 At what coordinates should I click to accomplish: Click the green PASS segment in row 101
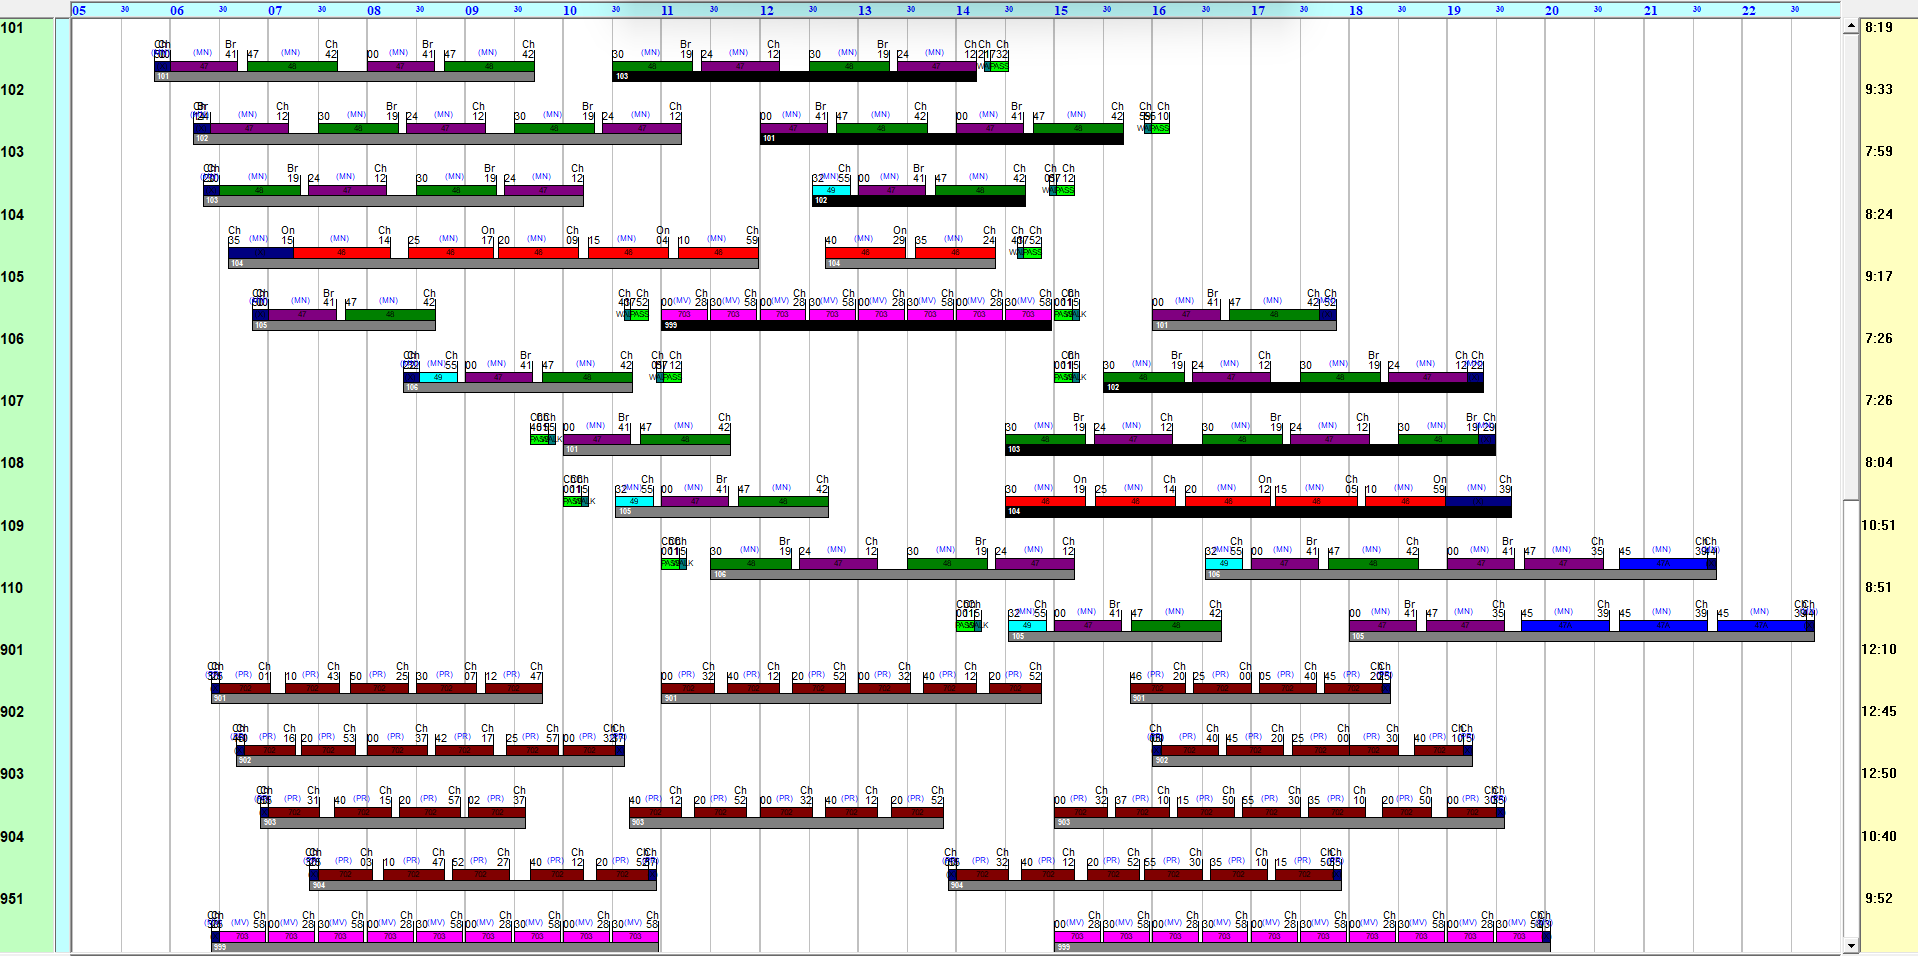pyautogui.click(x=998, y=66)
